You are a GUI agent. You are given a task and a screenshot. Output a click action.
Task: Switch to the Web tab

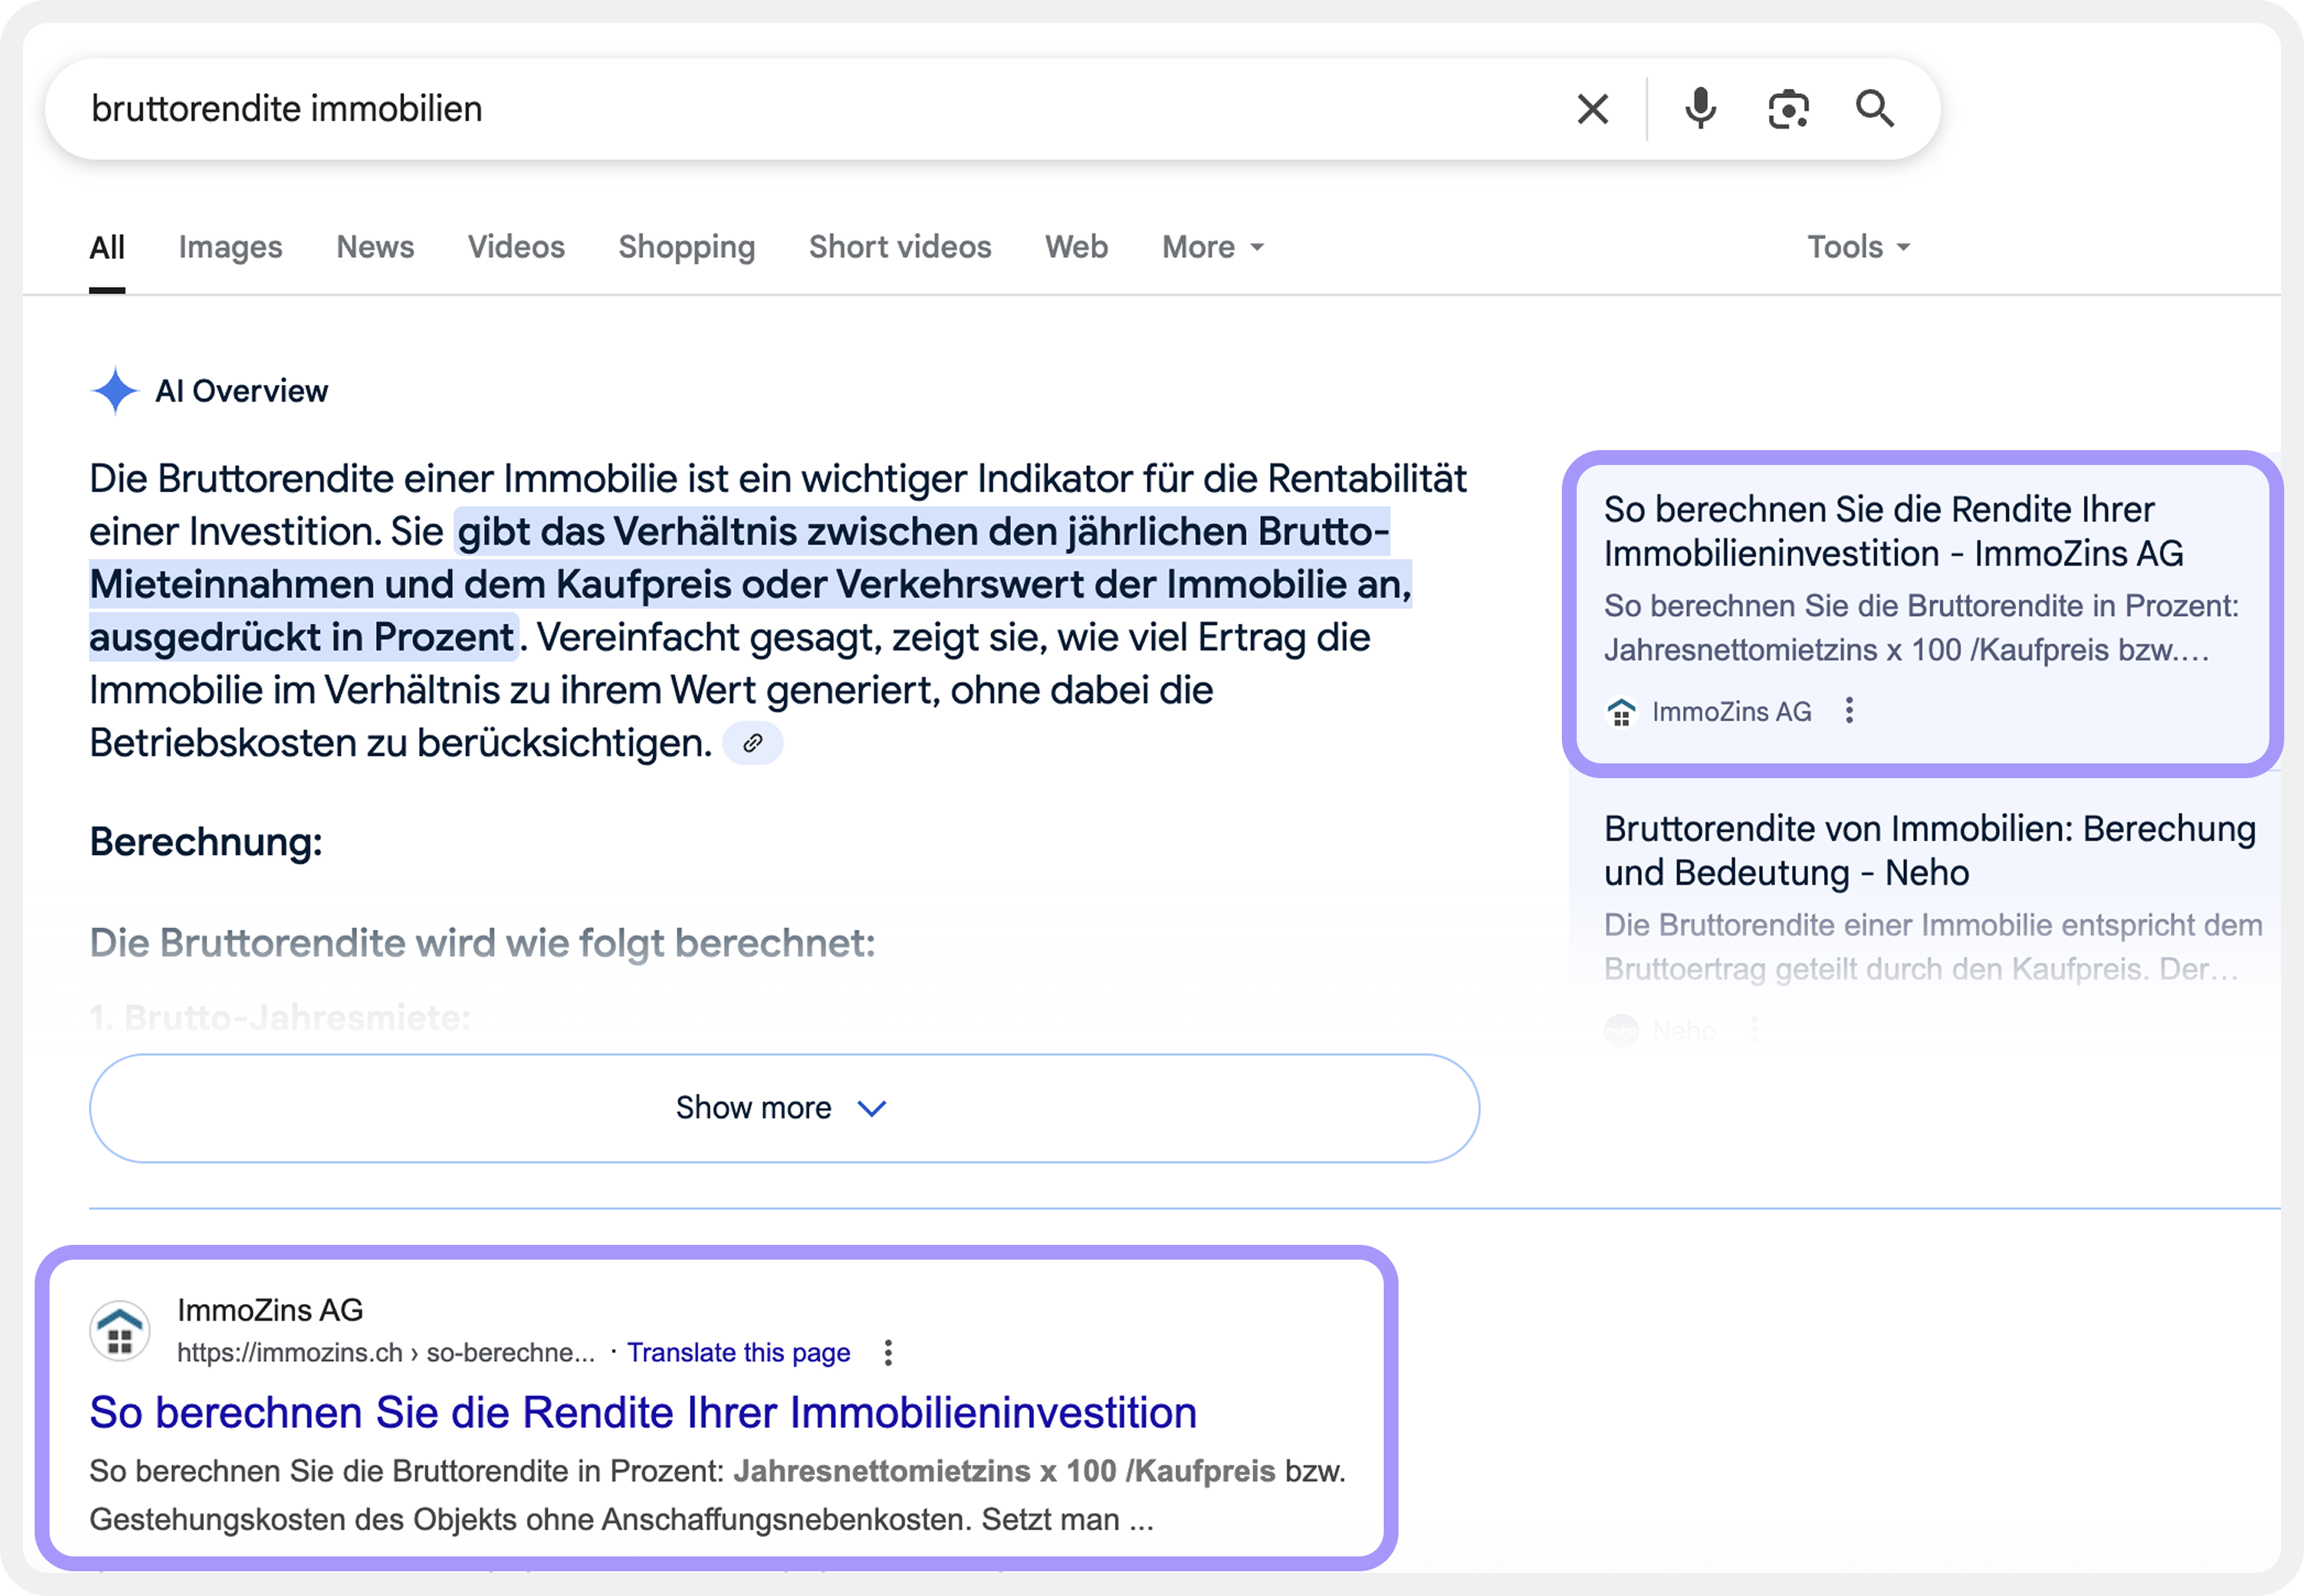1077,247
